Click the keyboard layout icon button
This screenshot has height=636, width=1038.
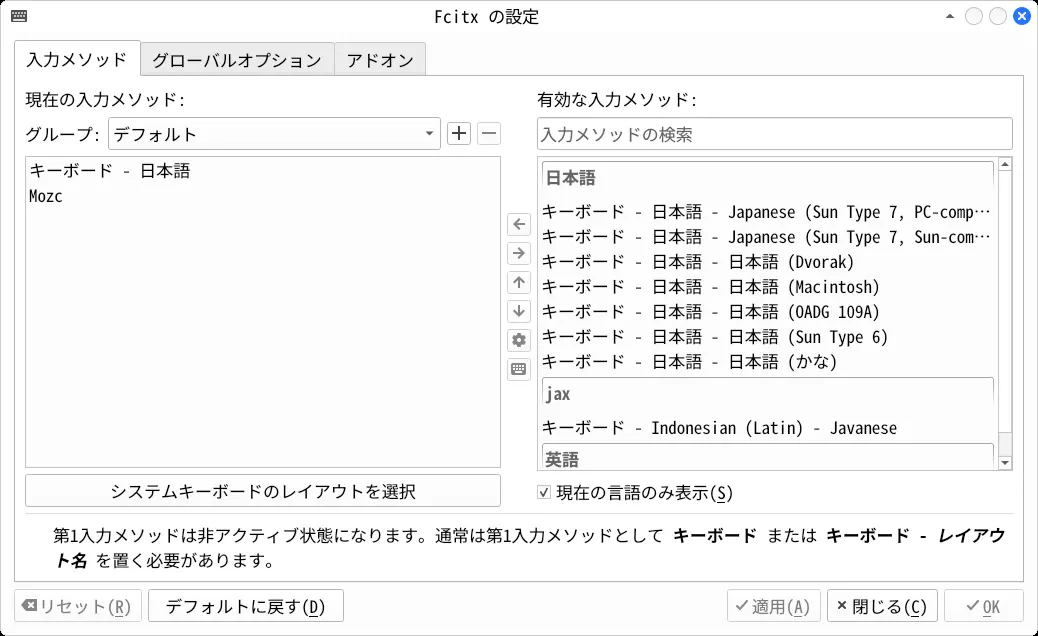coord(519,369)
